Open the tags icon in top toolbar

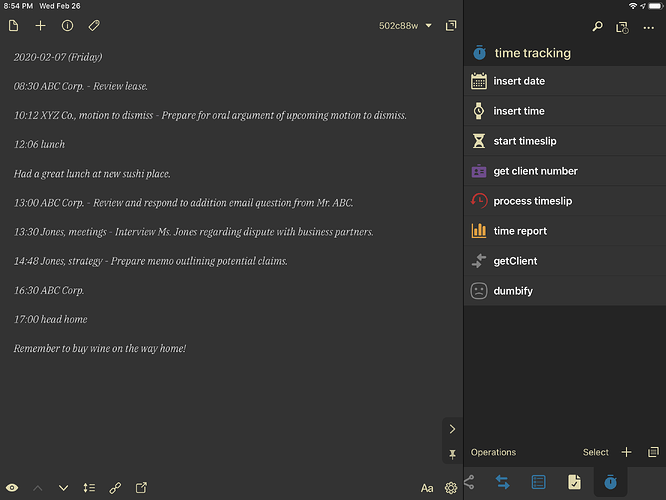[94, 26]
